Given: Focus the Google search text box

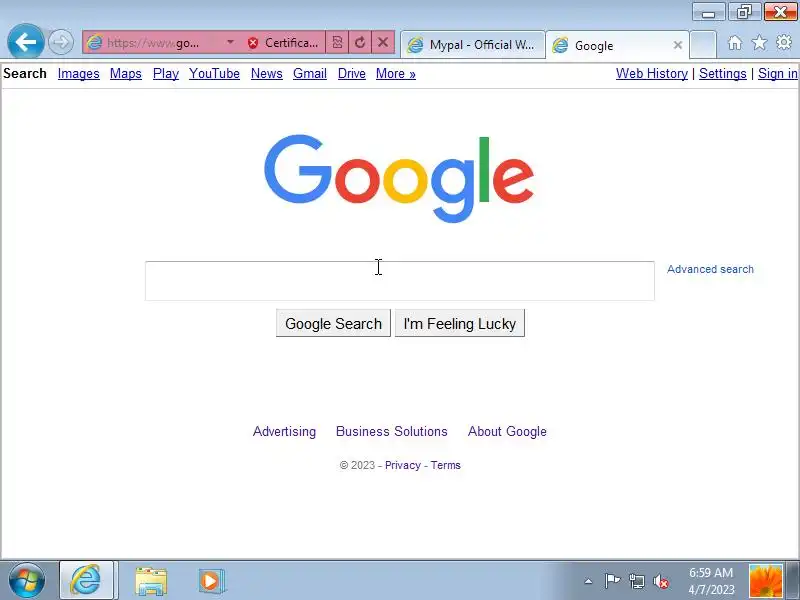Looking at the screenshot, I should (x=399, y=281).
